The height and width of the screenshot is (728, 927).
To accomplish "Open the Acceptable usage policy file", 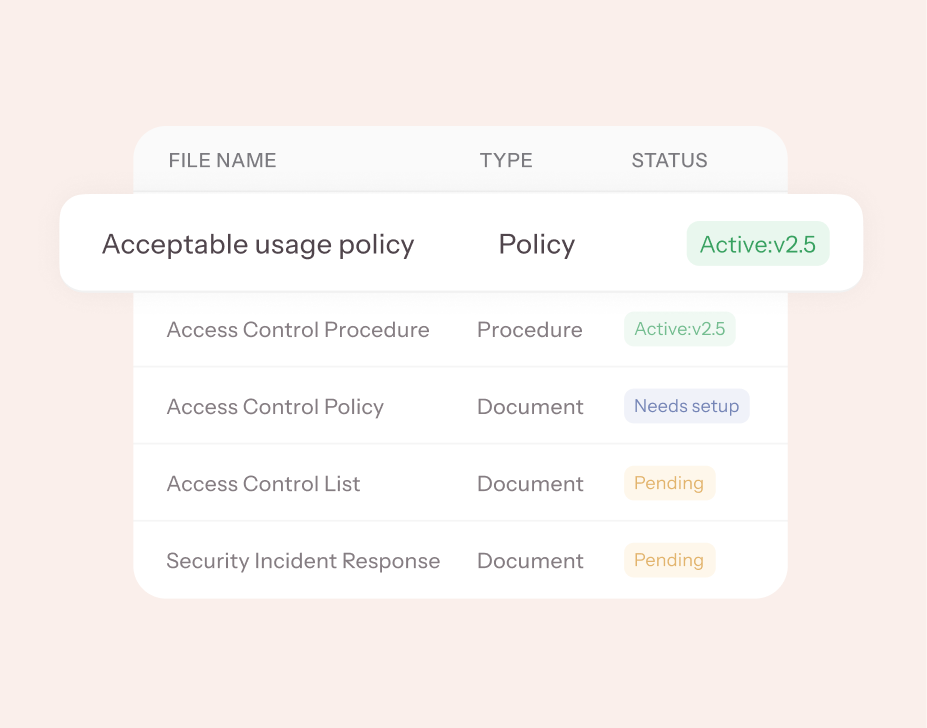I will [258, 244].
